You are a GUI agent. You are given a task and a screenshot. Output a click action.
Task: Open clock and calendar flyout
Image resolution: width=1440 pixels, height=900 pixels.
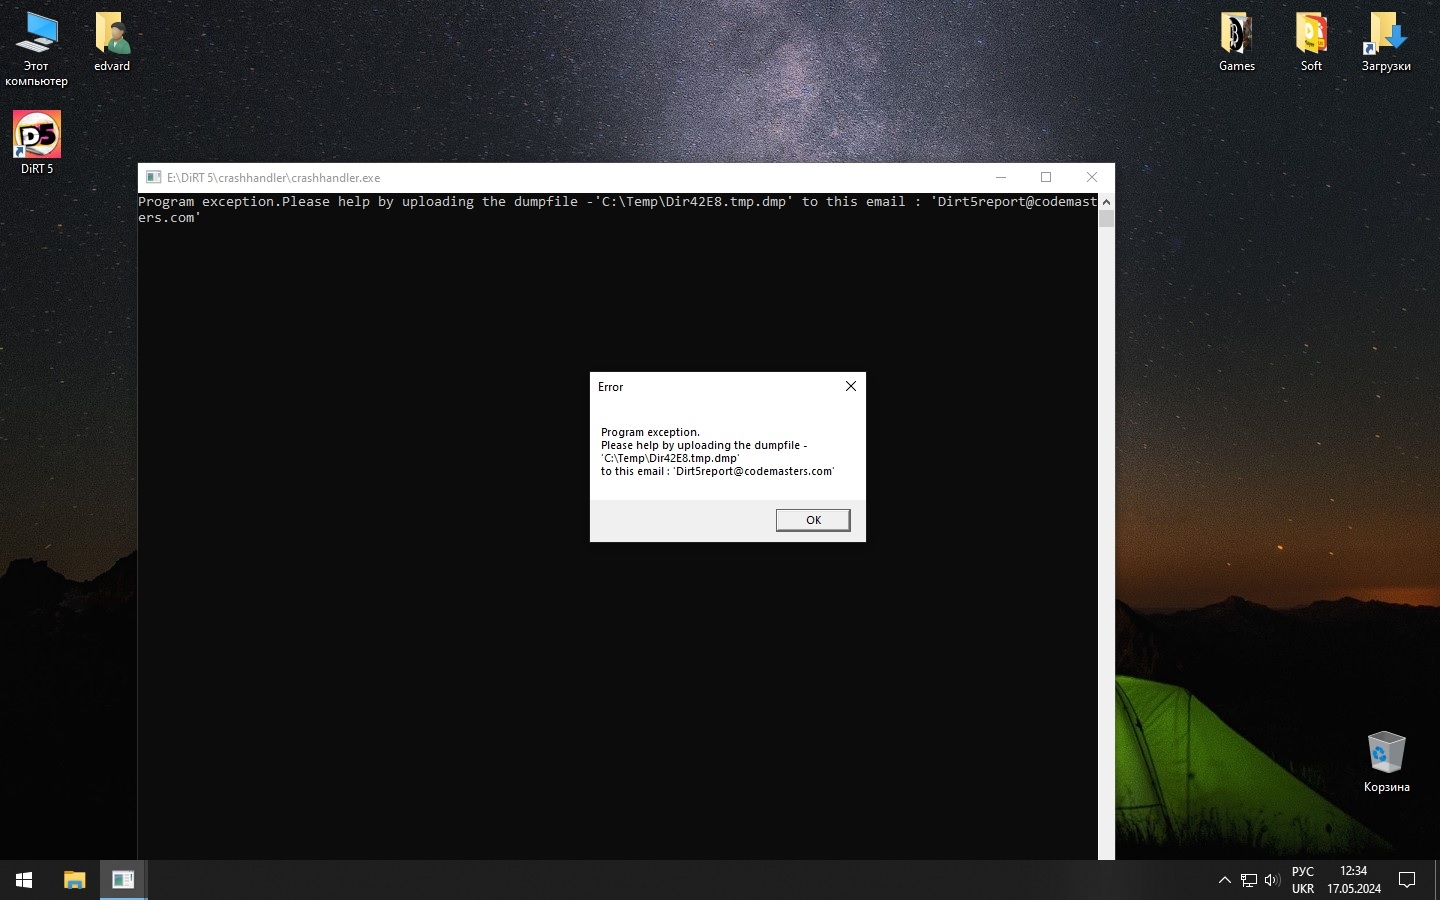tap(1353, 880)
